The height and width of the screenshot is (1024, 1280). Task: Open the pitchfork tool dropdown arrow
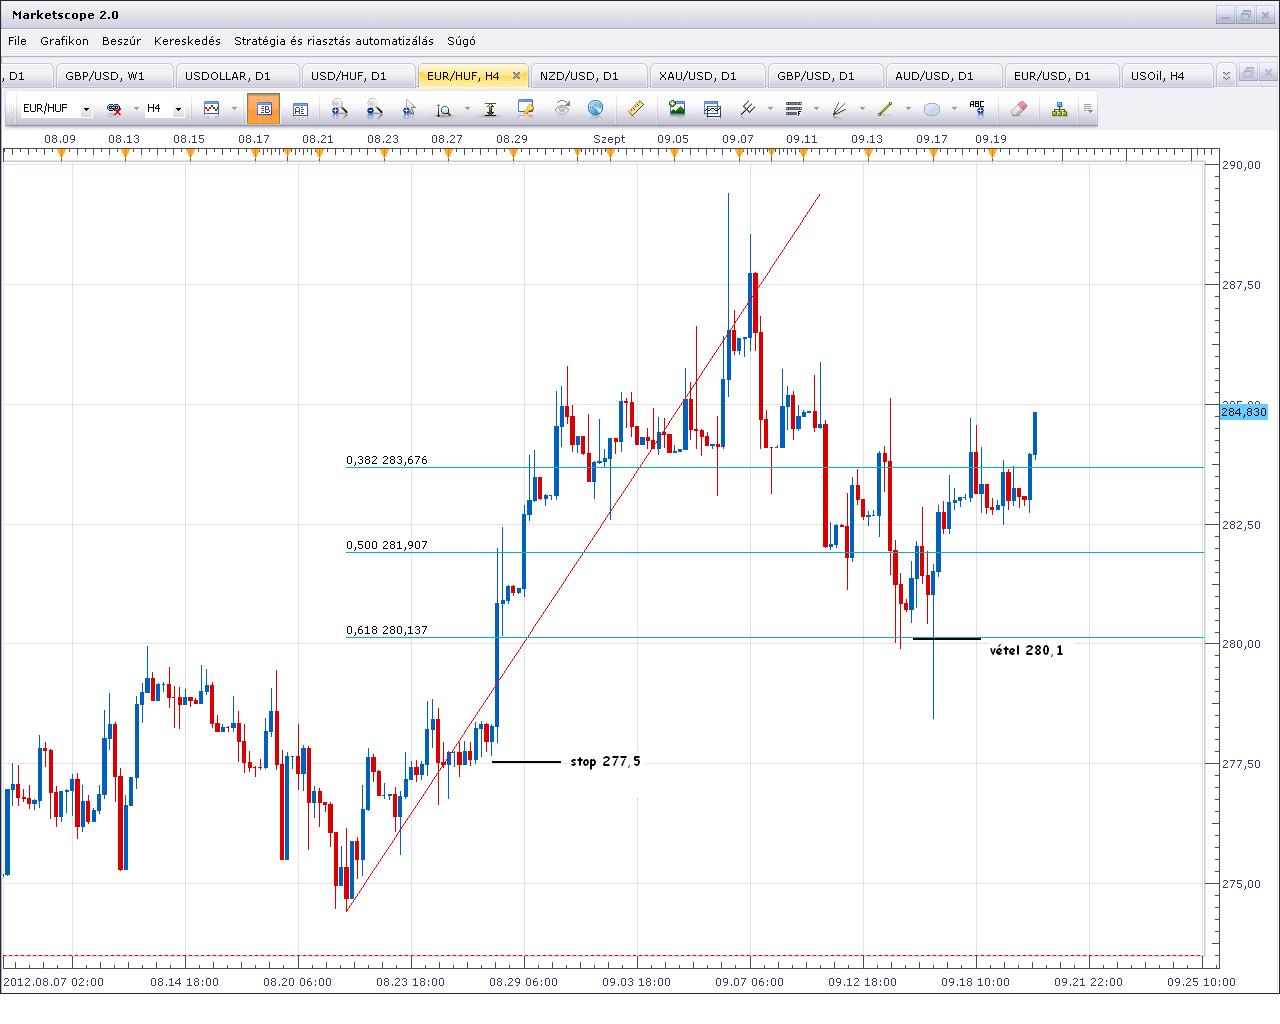click(x=770, y=109)
